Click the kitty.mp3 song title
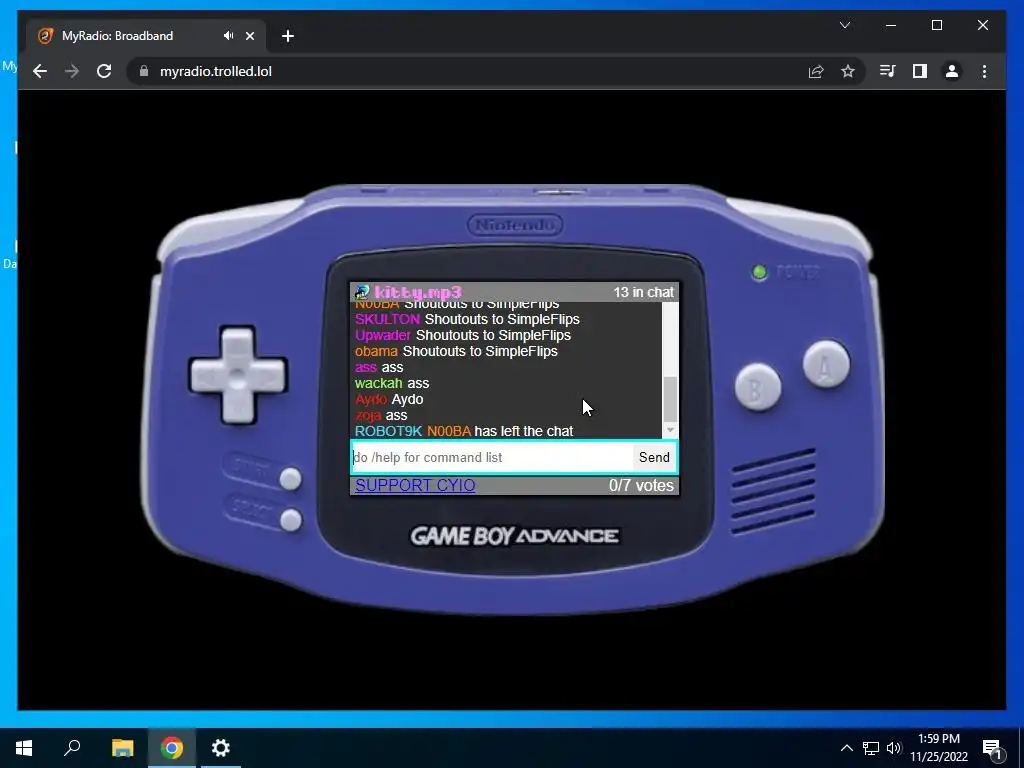1024x768 pixels. (418, 292)
